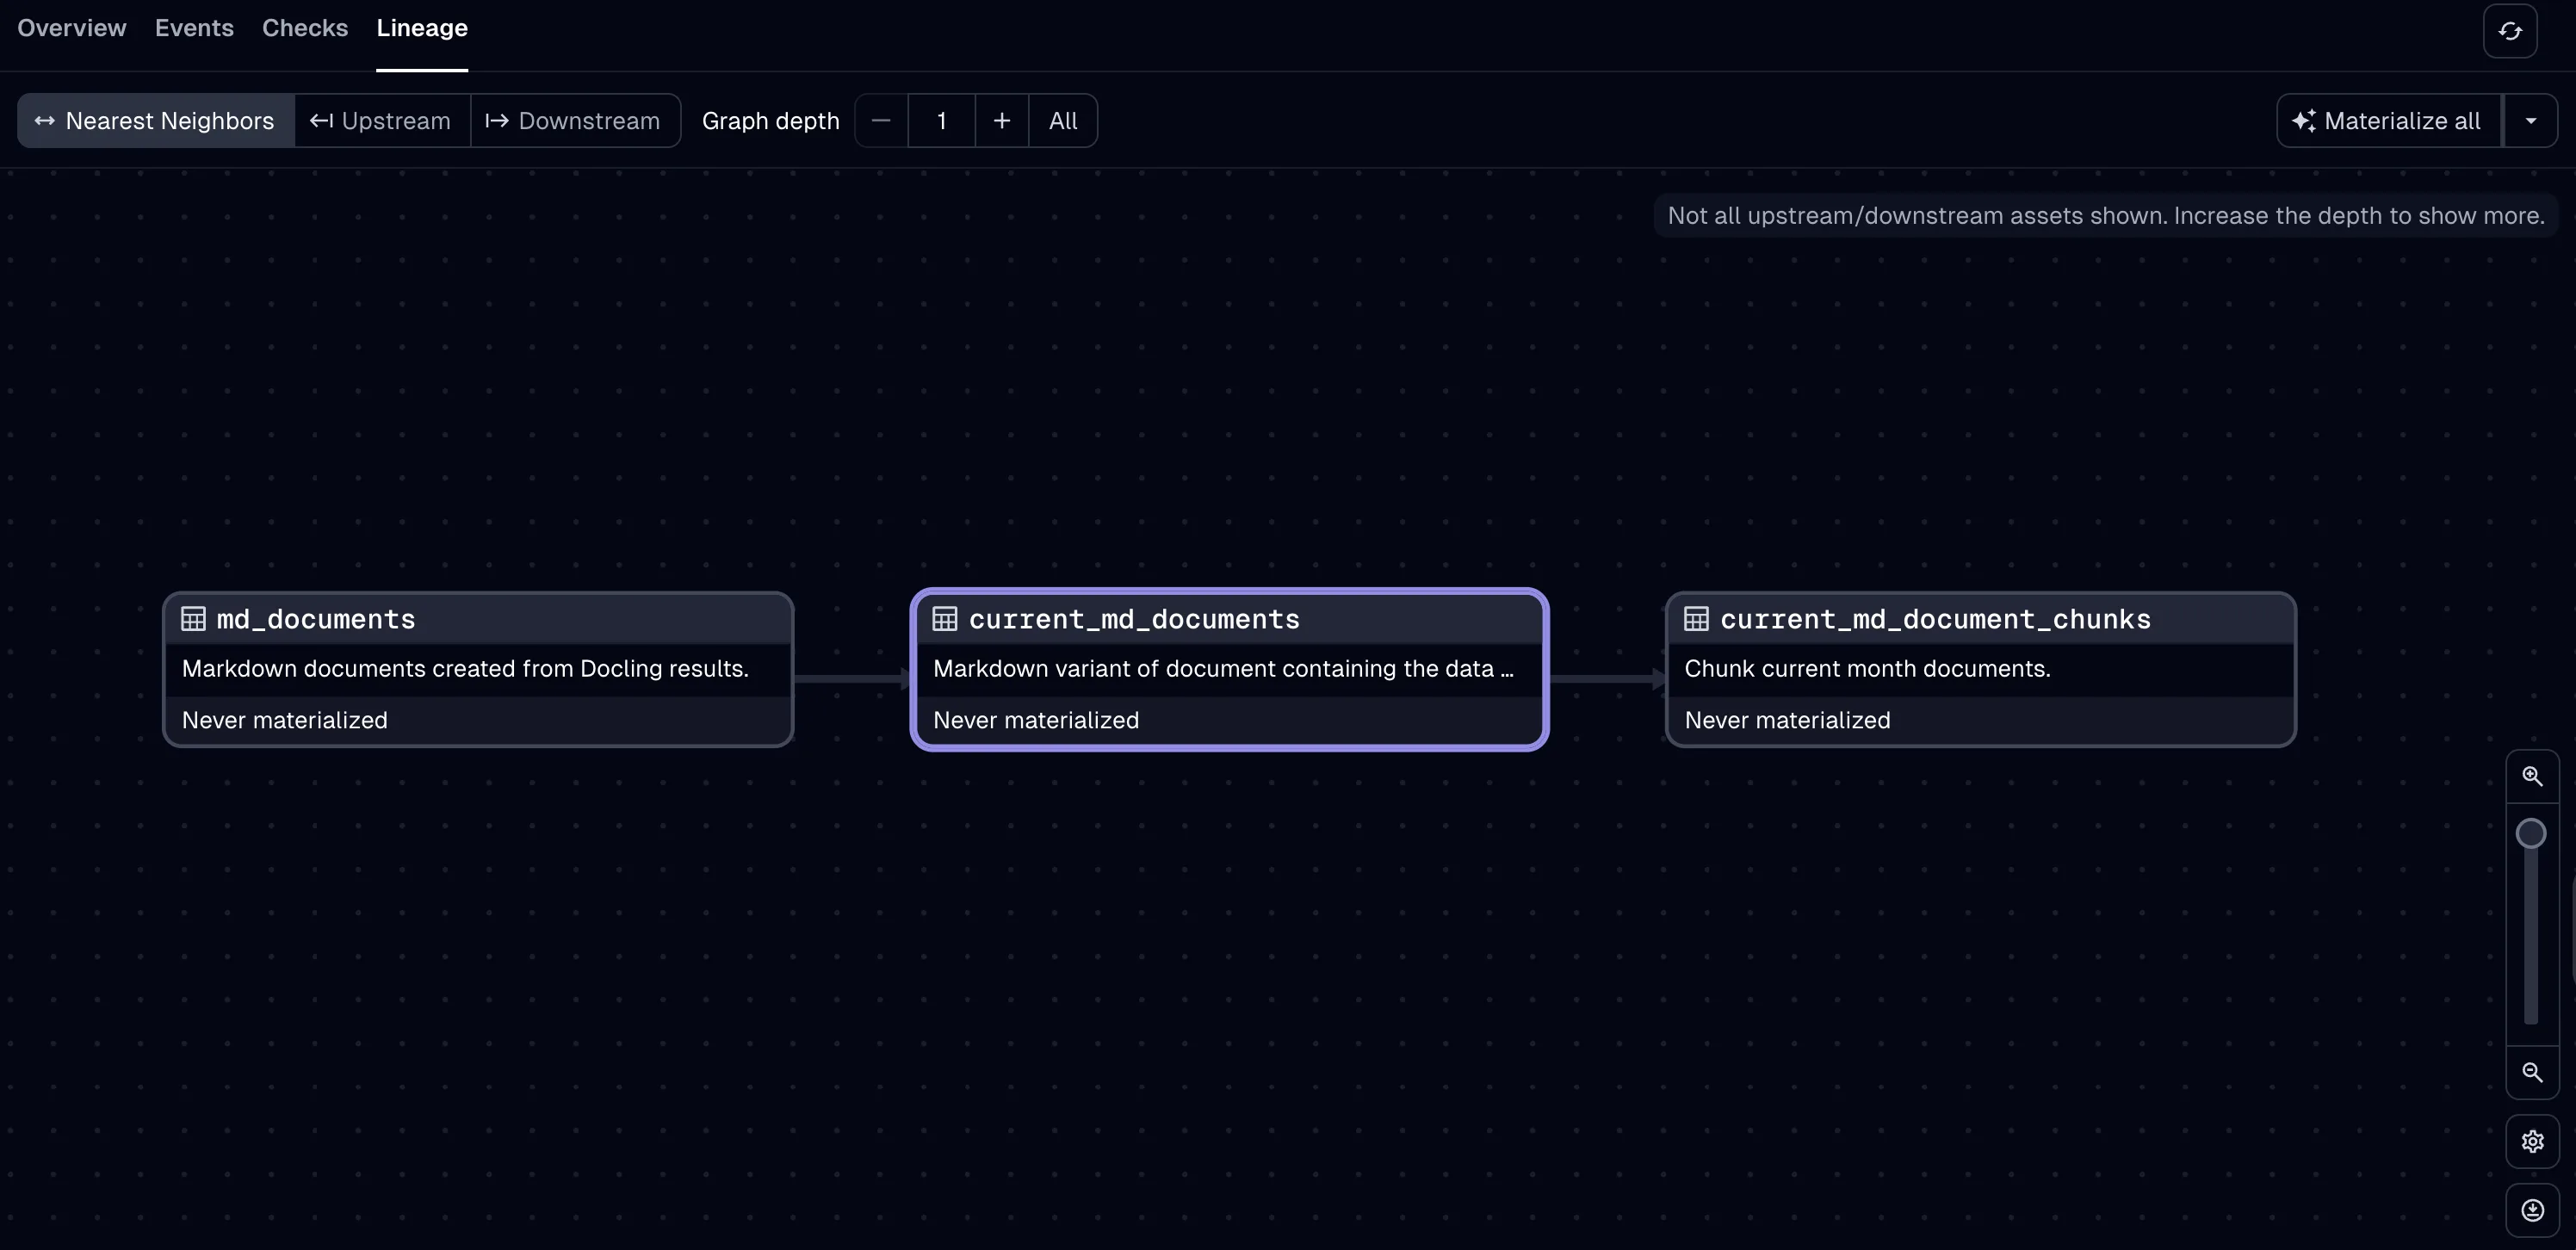The height and width of the screenshot is (1250, 2576).
Task: Expand the Materialize all dropdown arrow
Action: 2530,121
